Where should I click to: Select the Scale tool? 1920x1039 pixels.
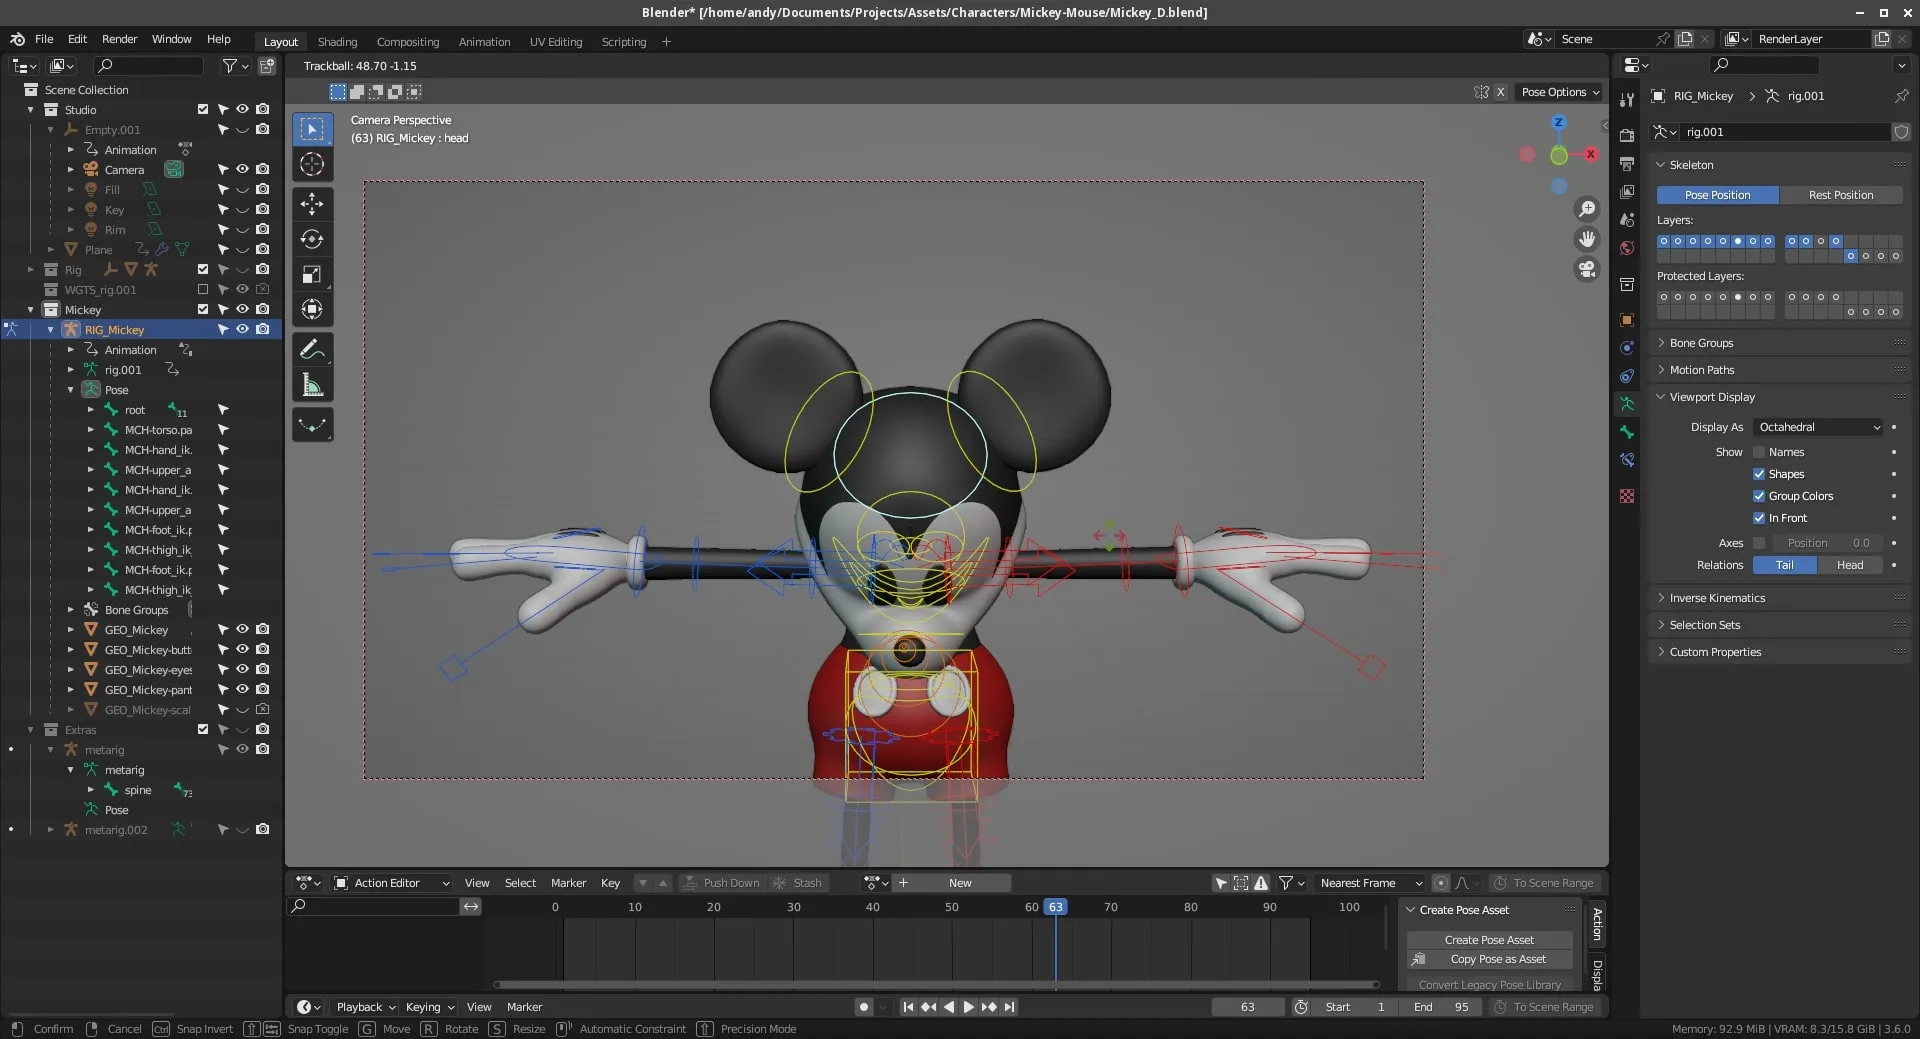[x=312, y=274]
